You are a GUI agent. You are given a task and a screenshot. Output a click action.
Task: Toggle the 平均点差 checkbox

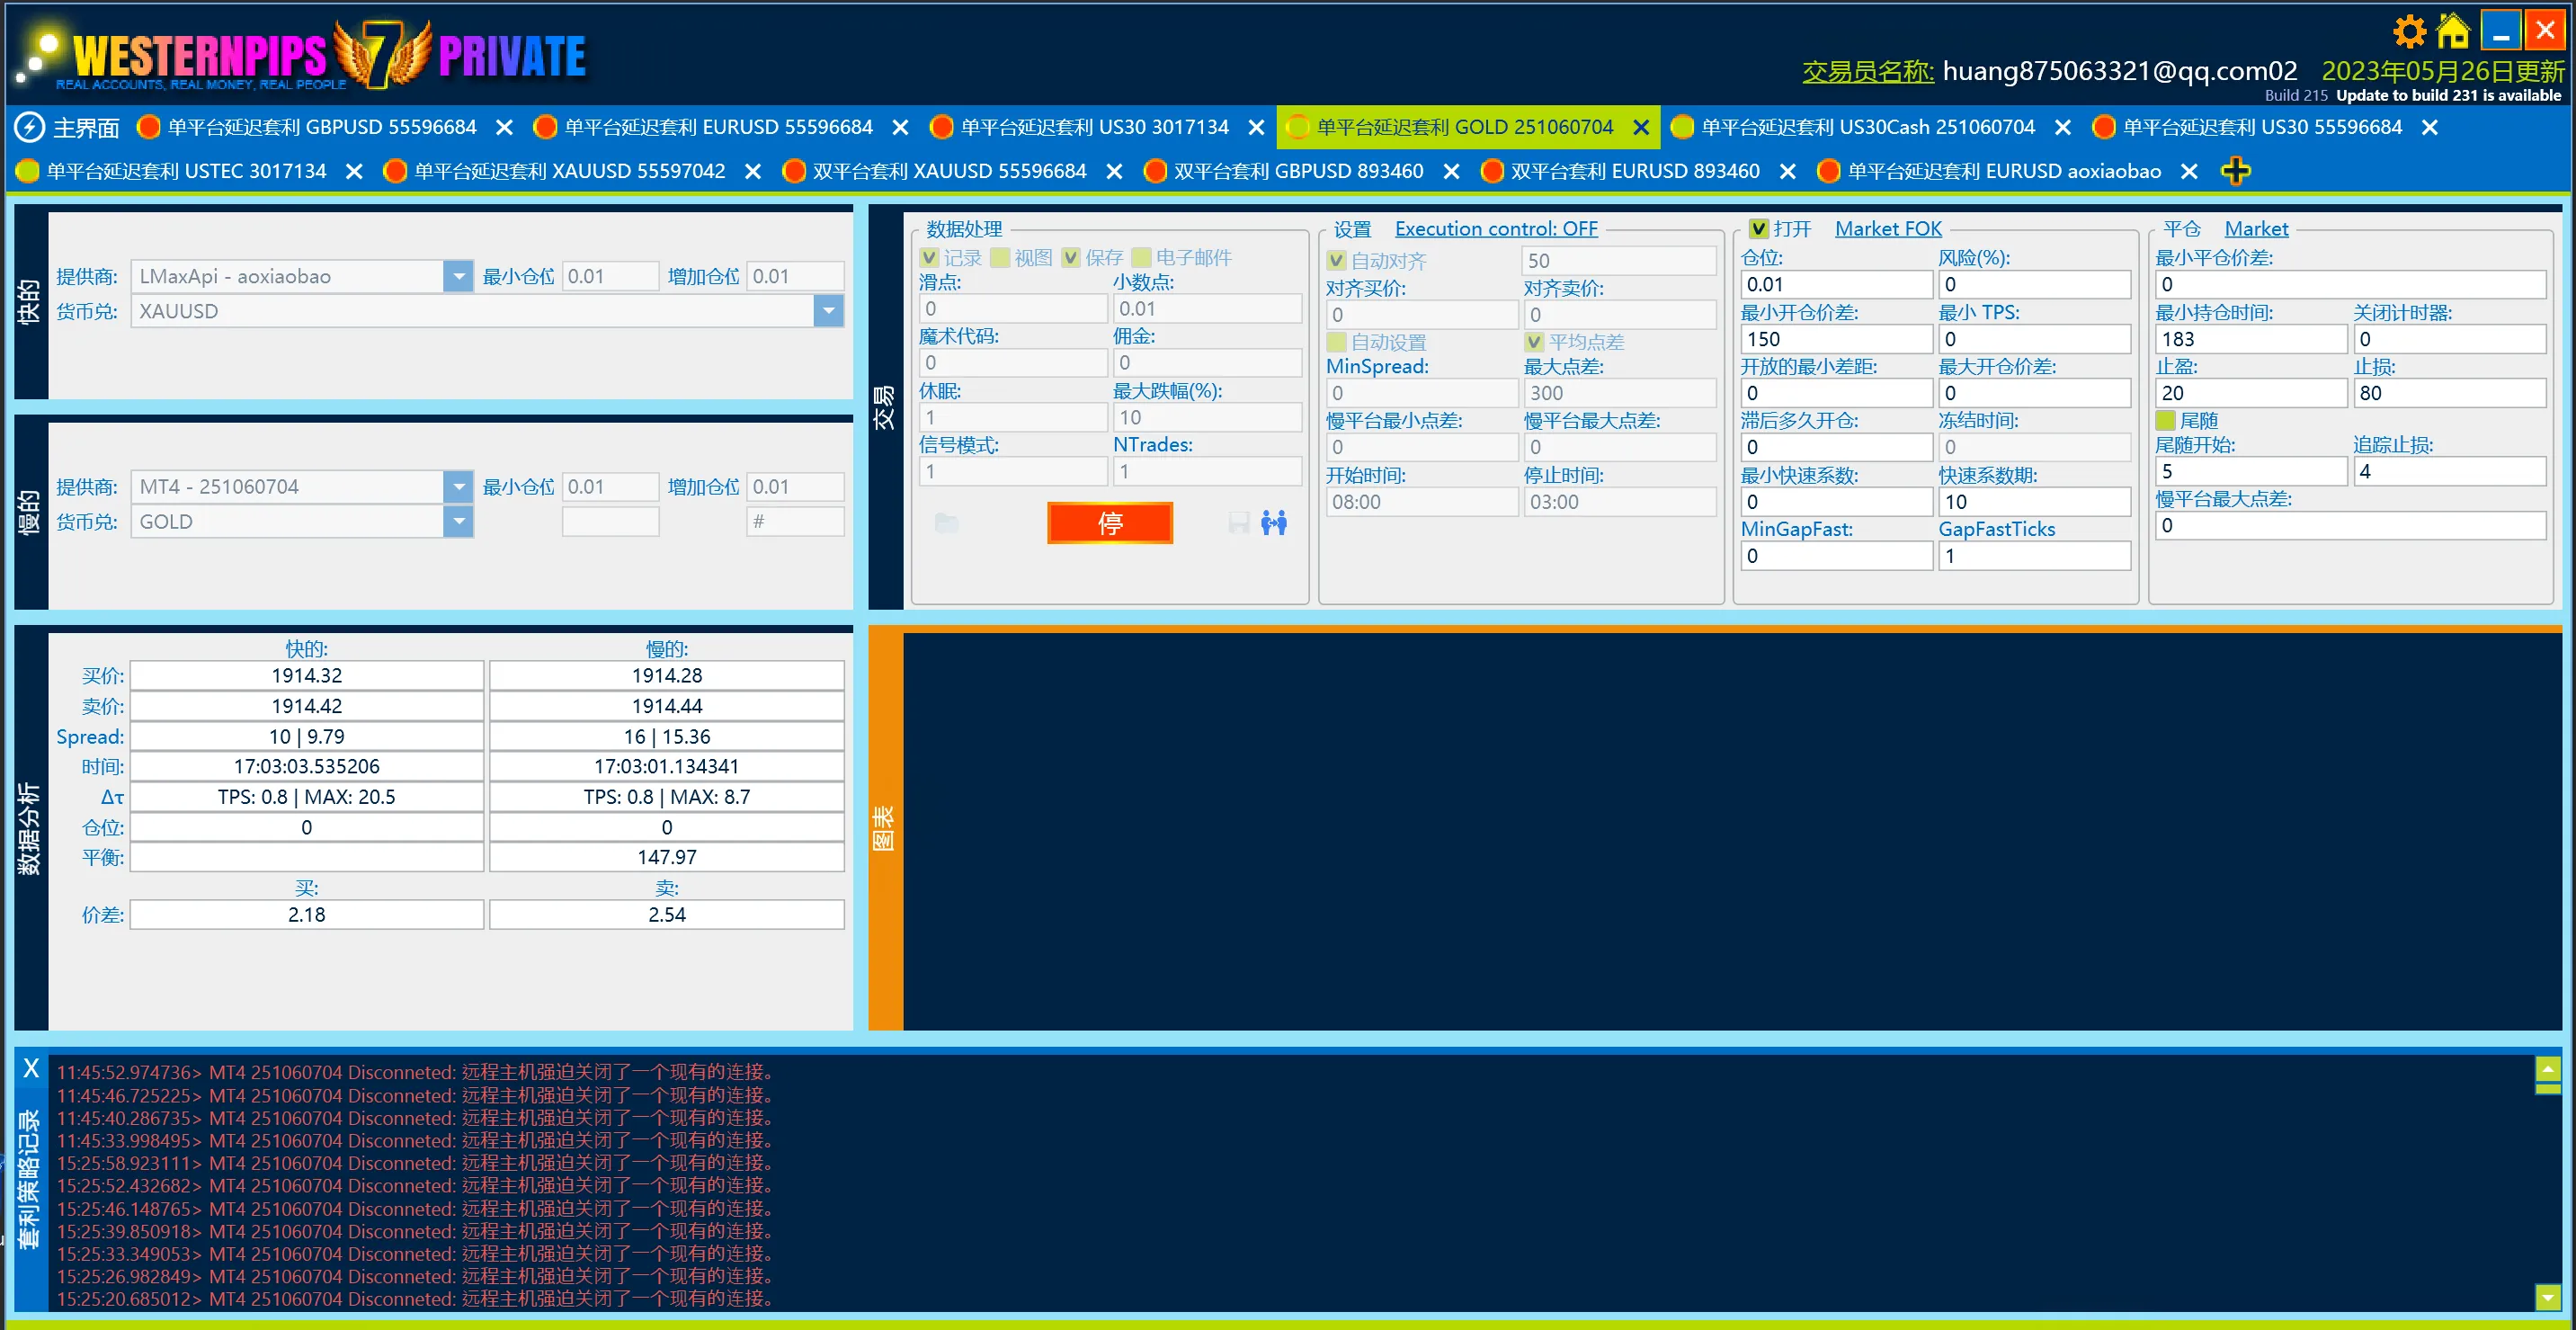coord(1534,342)
